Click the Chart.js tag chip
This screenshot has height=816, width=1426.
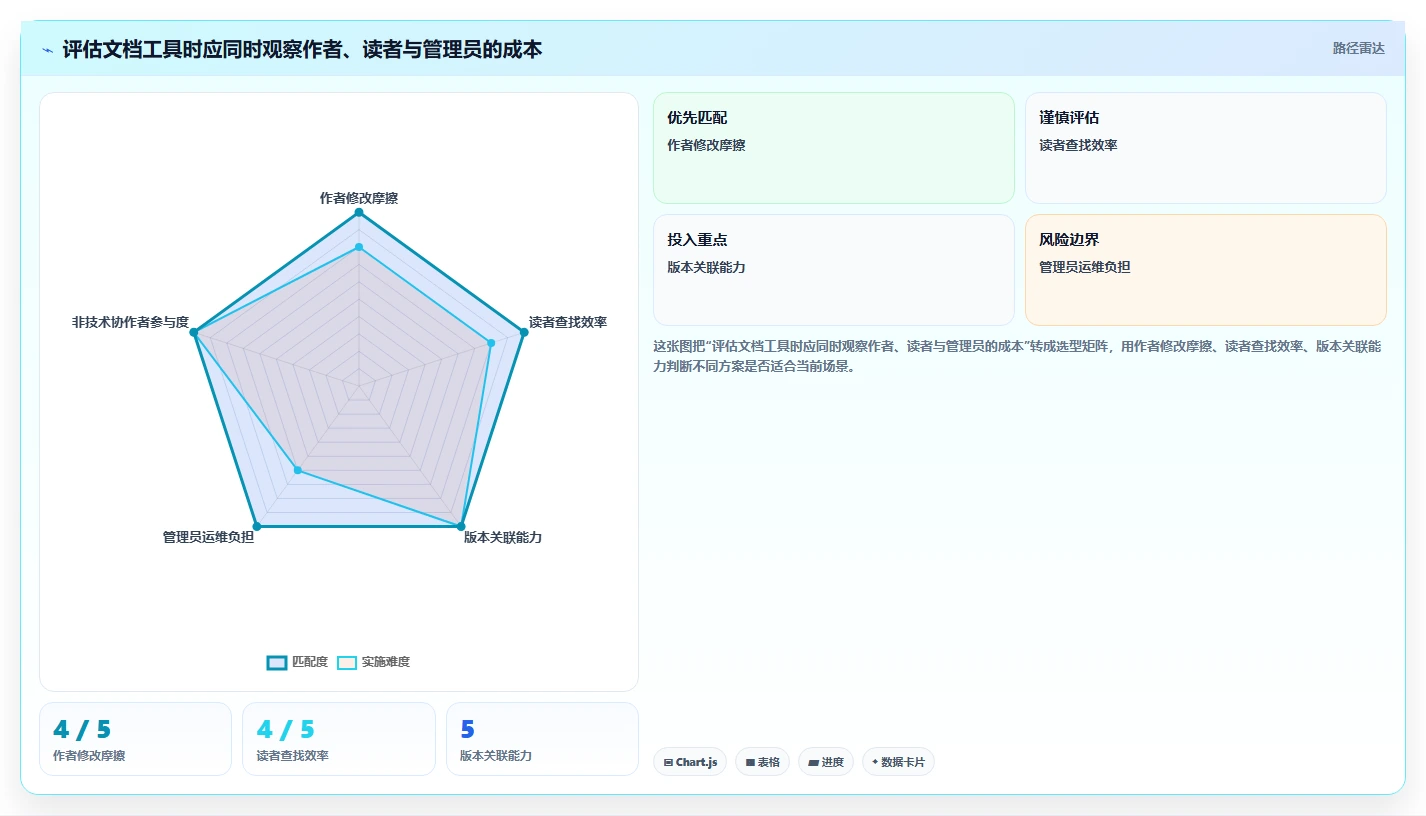click(x=690, y=762)
